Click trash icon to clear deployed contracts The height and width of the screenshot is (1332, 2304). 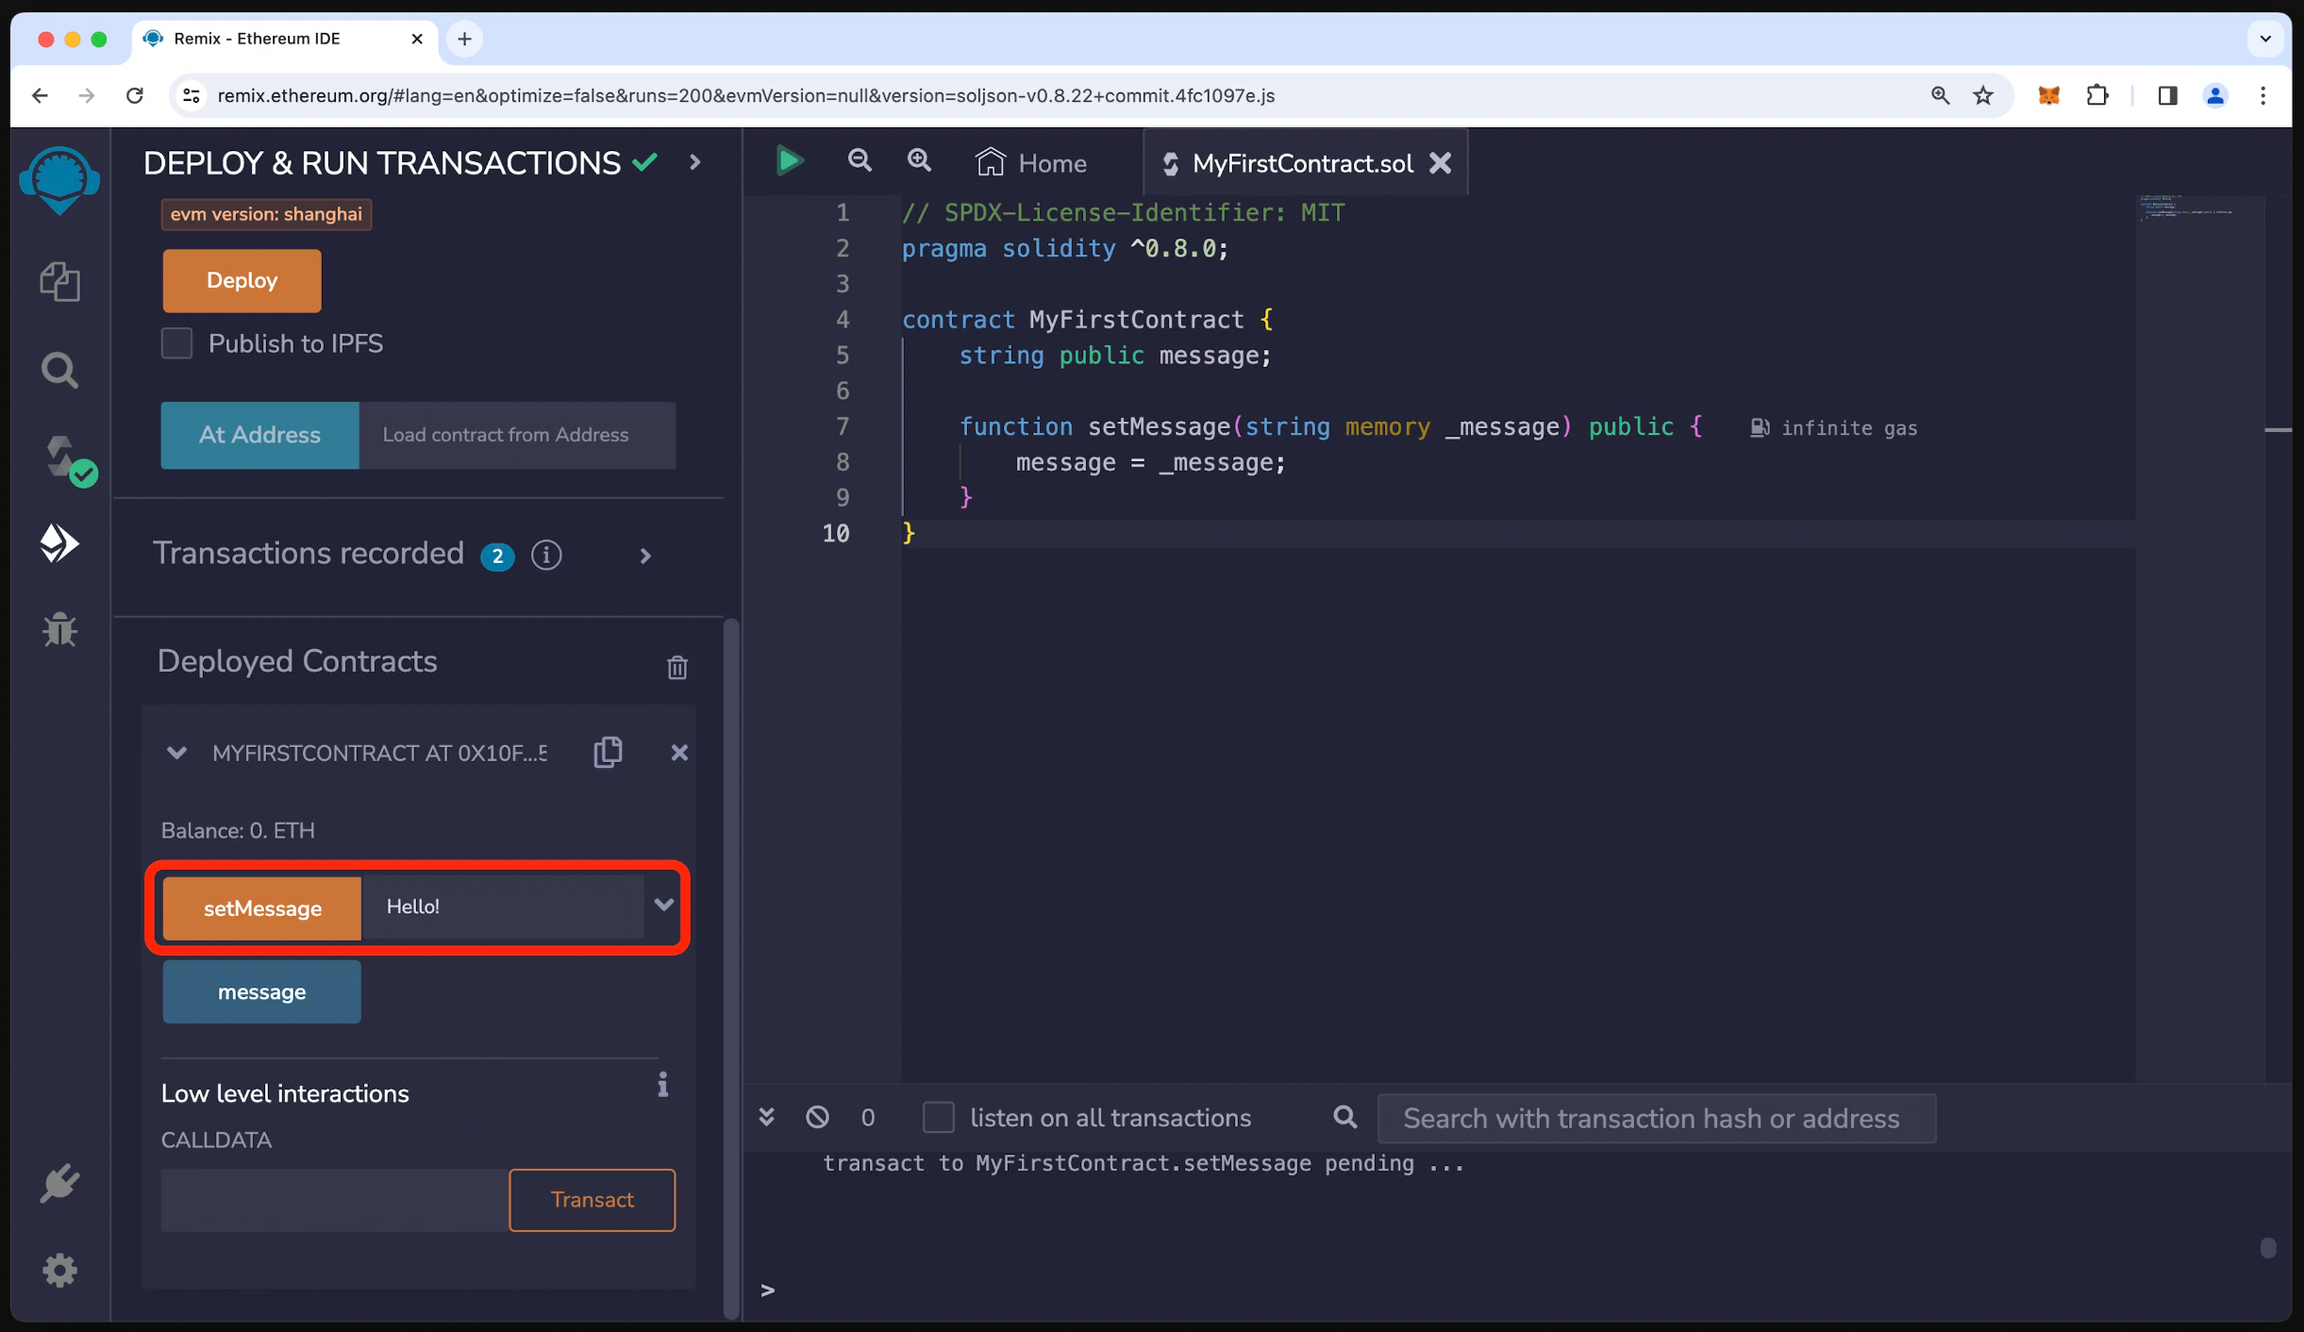click(x=677, y=667)
